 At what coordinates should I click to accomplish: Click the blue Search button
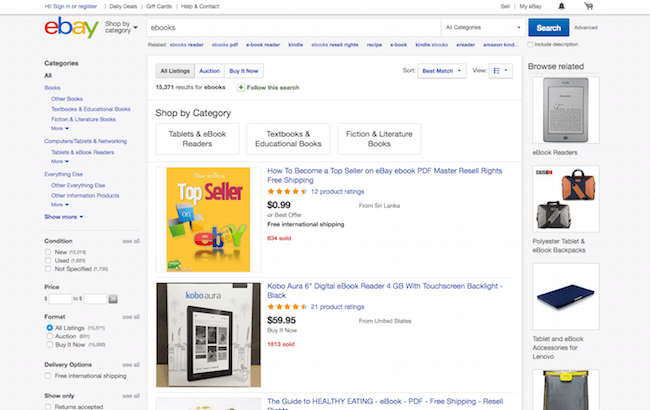[x=548, y=28]
